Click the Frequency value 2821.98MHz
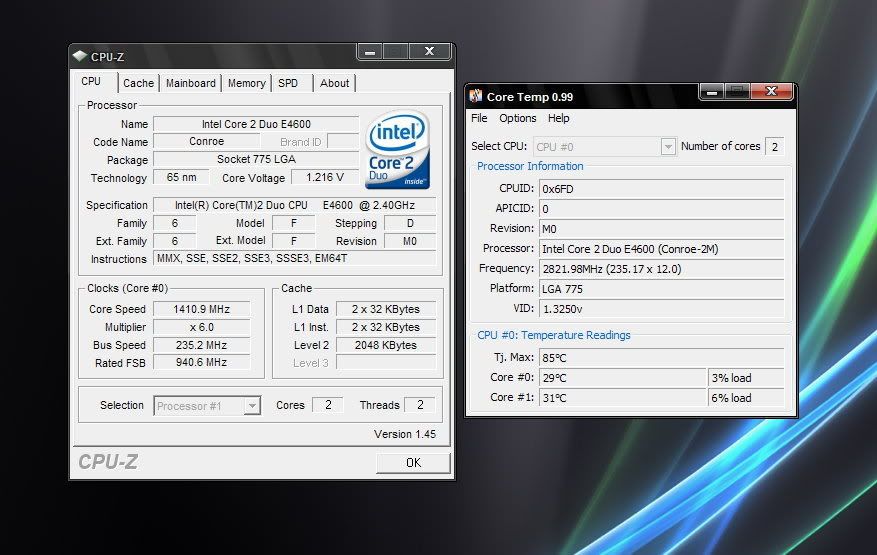Viewport: 877px width, 555px height. 661,269
